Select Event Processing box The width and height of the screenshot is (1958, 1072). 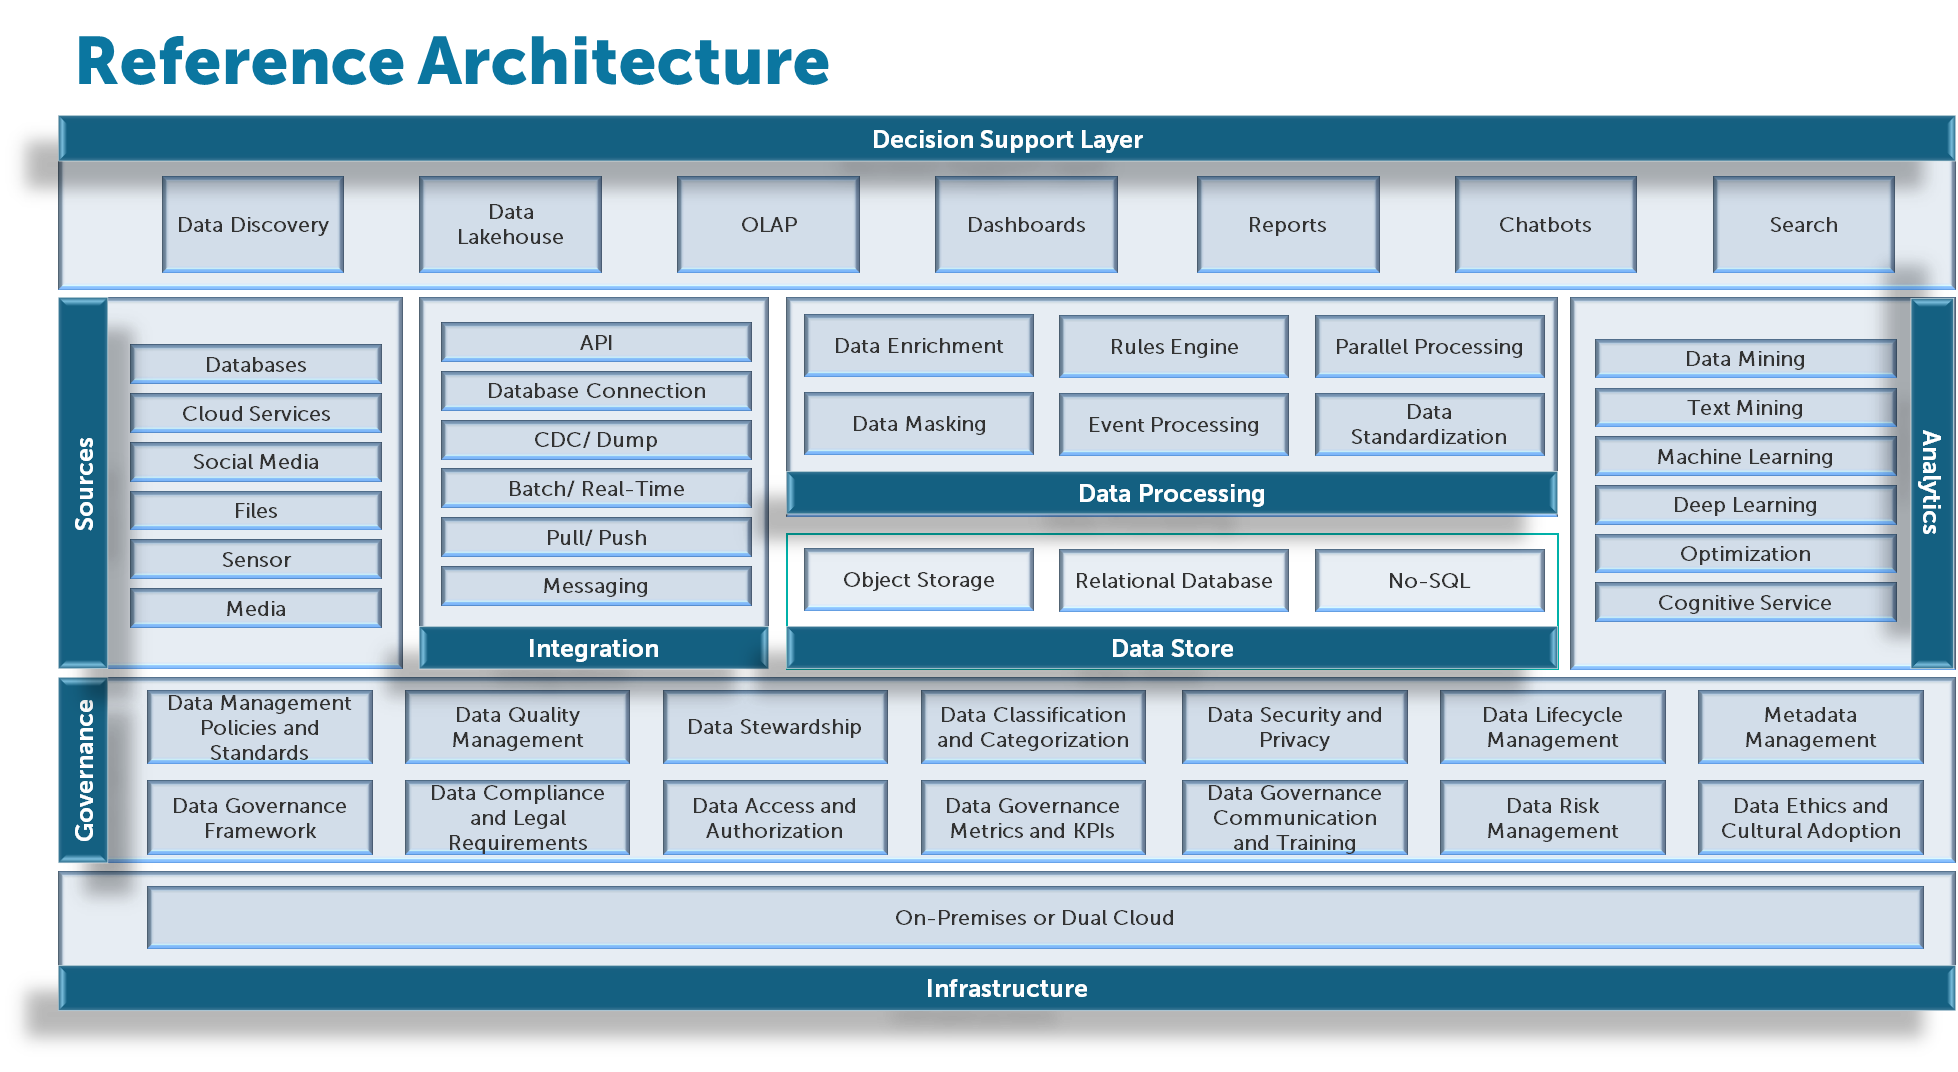tap(1174, 424)
